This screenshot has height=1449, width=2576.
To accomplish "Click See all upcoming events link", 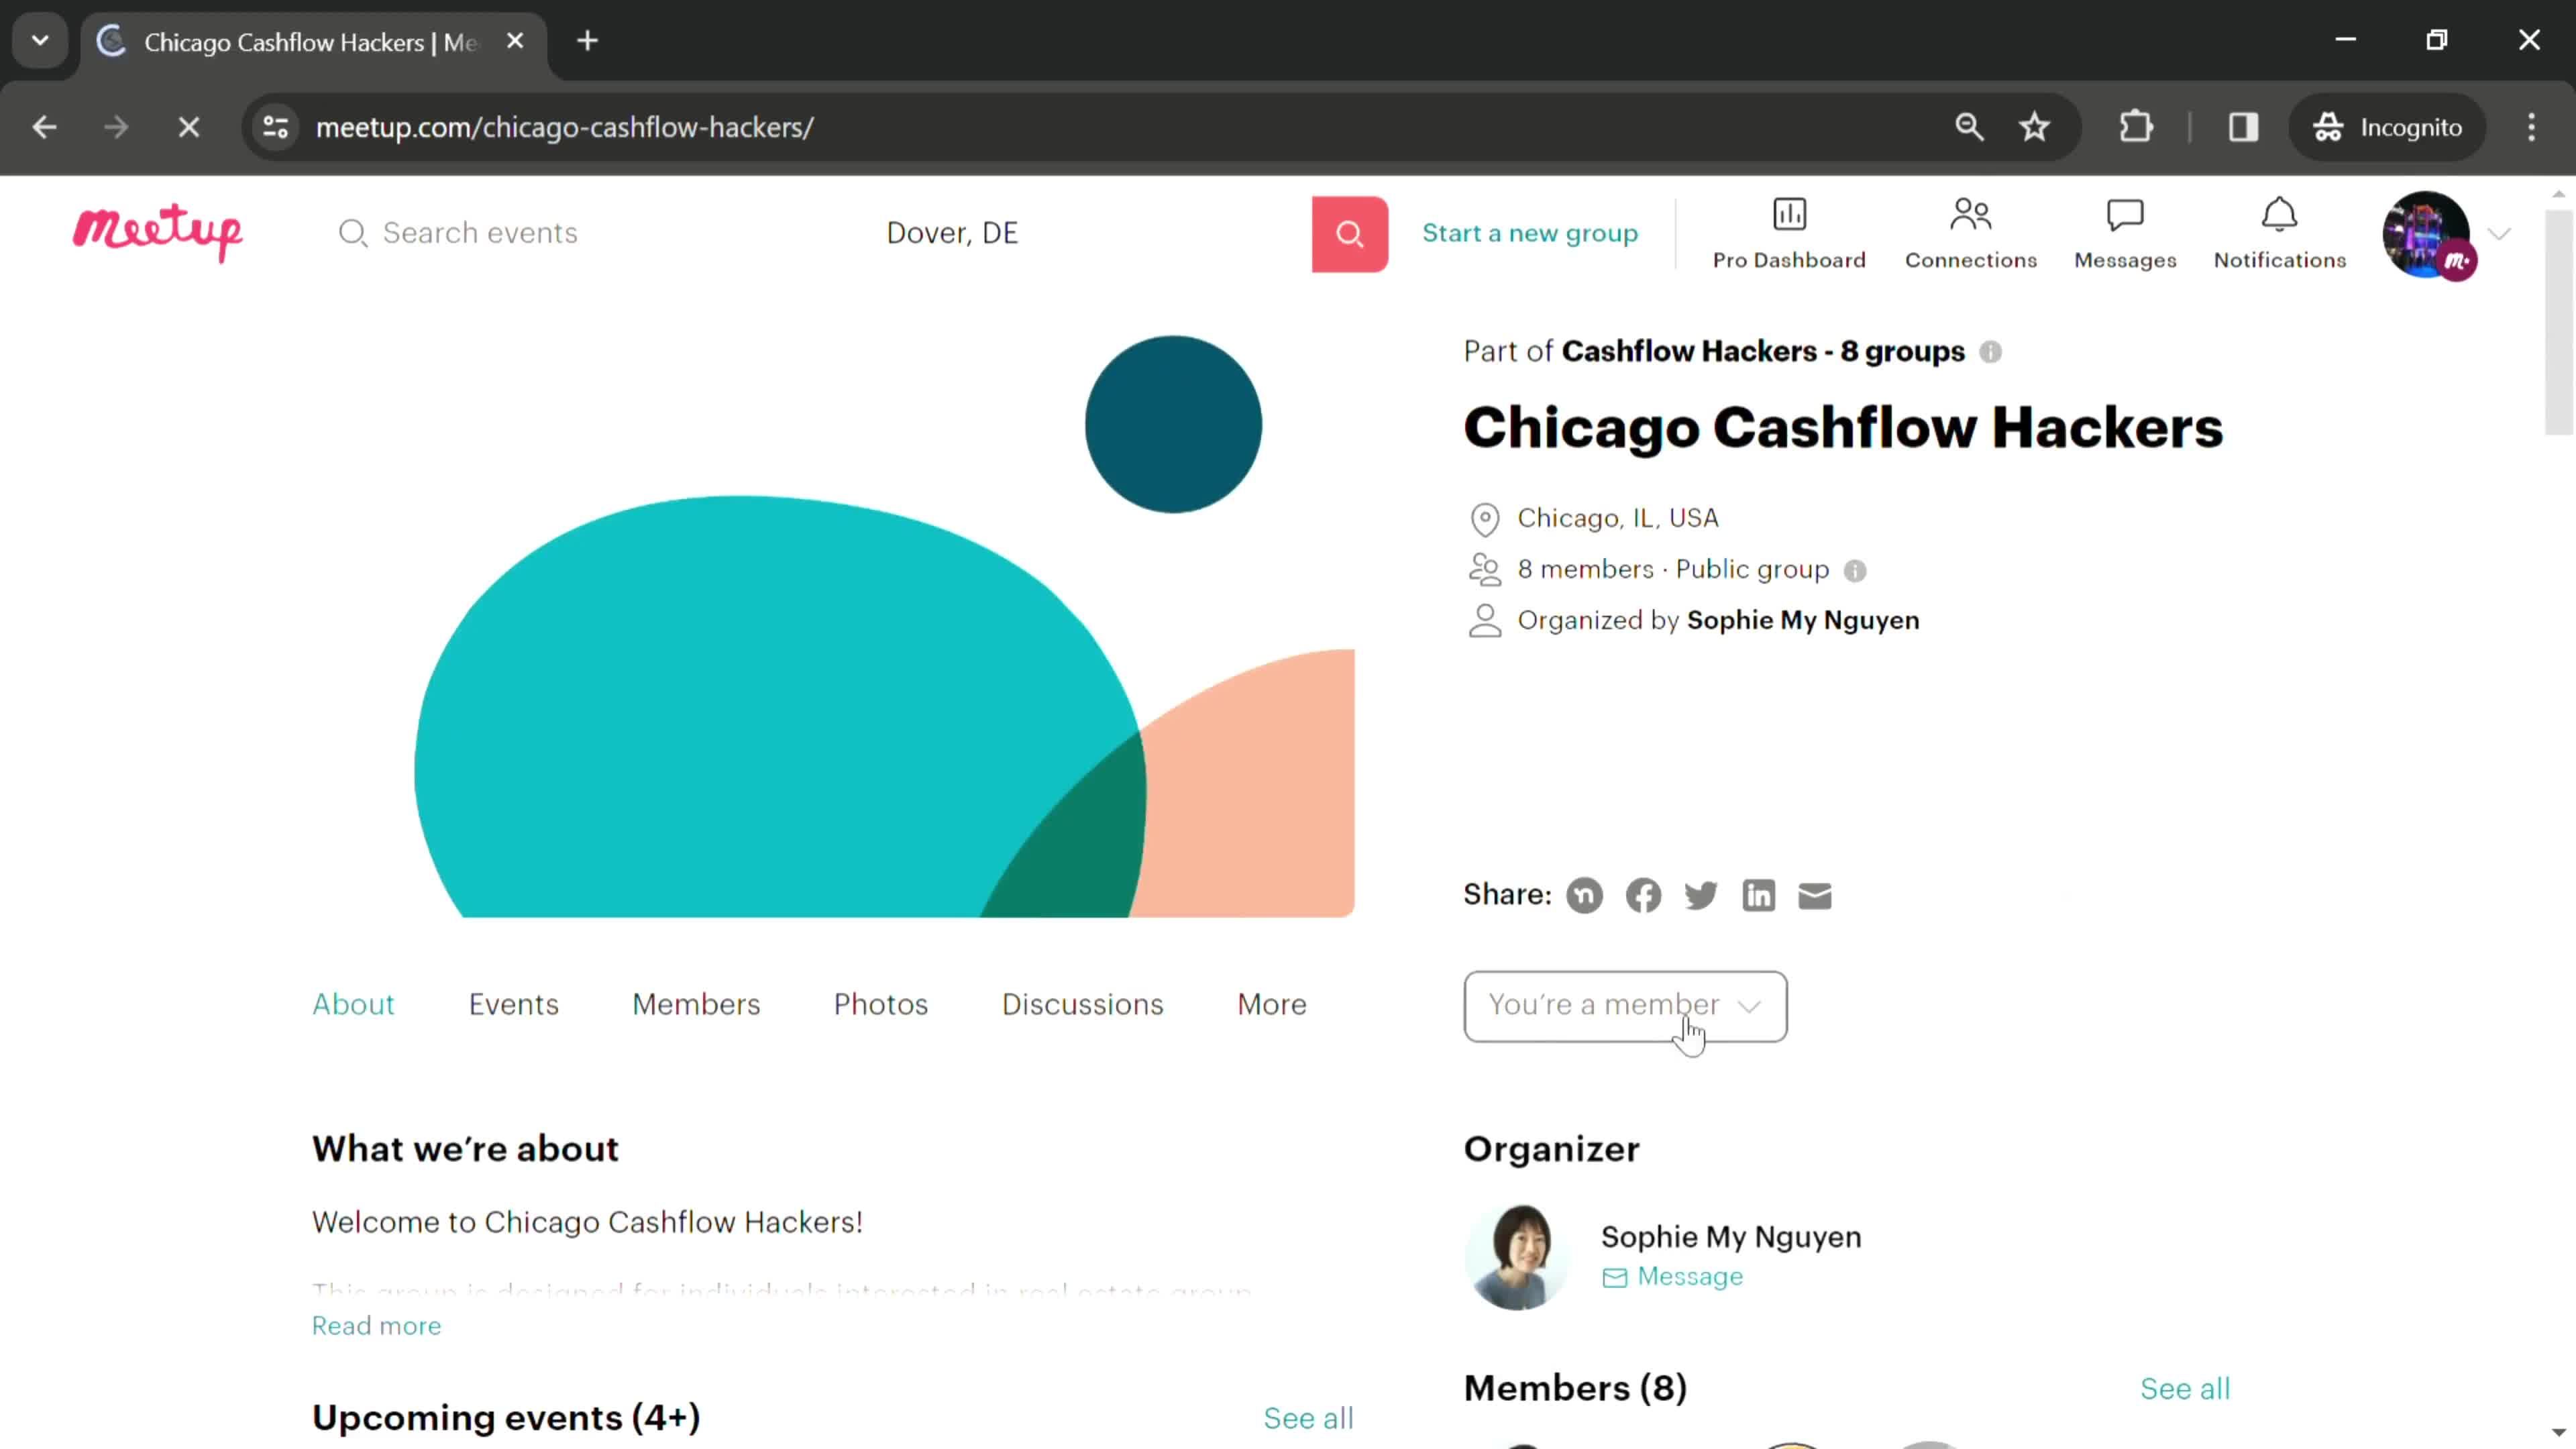I will pyautogui.click(x=1309, y=1417).
